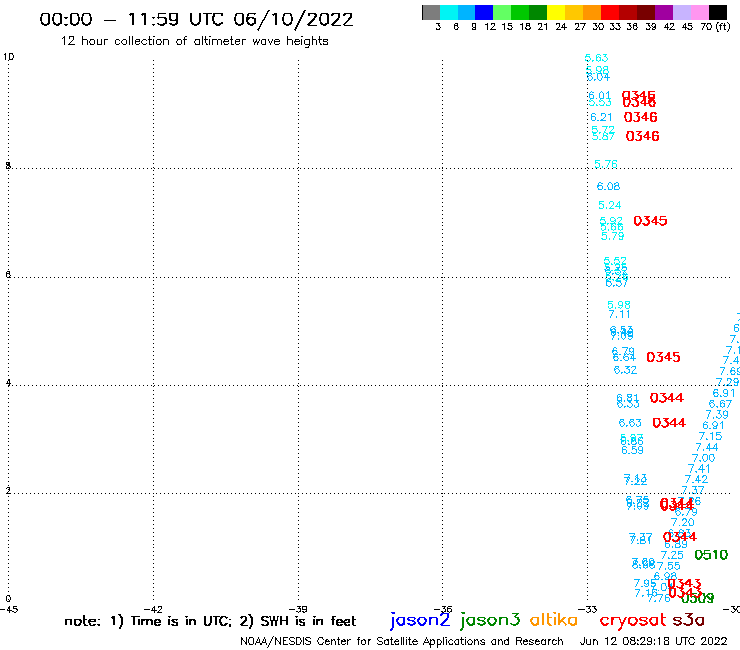
Task: Click the title '00:00 – 11:59 UTC 06/10/2022'
Action: coord(196,19)
